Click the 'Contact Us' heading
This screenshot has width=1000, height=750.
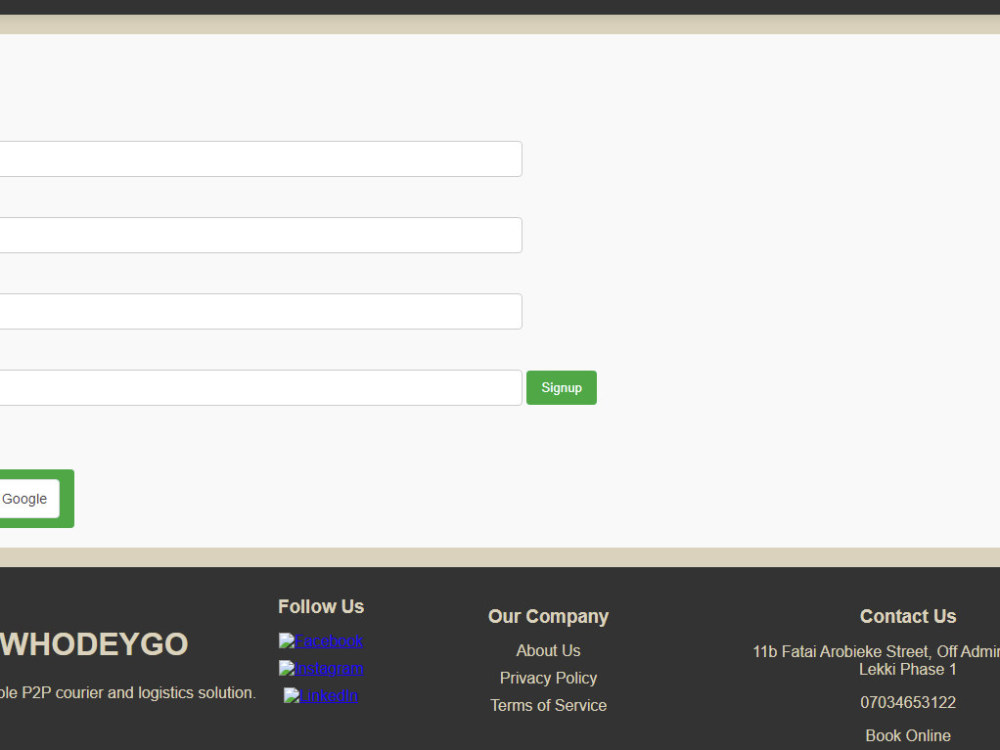point(908,616)
